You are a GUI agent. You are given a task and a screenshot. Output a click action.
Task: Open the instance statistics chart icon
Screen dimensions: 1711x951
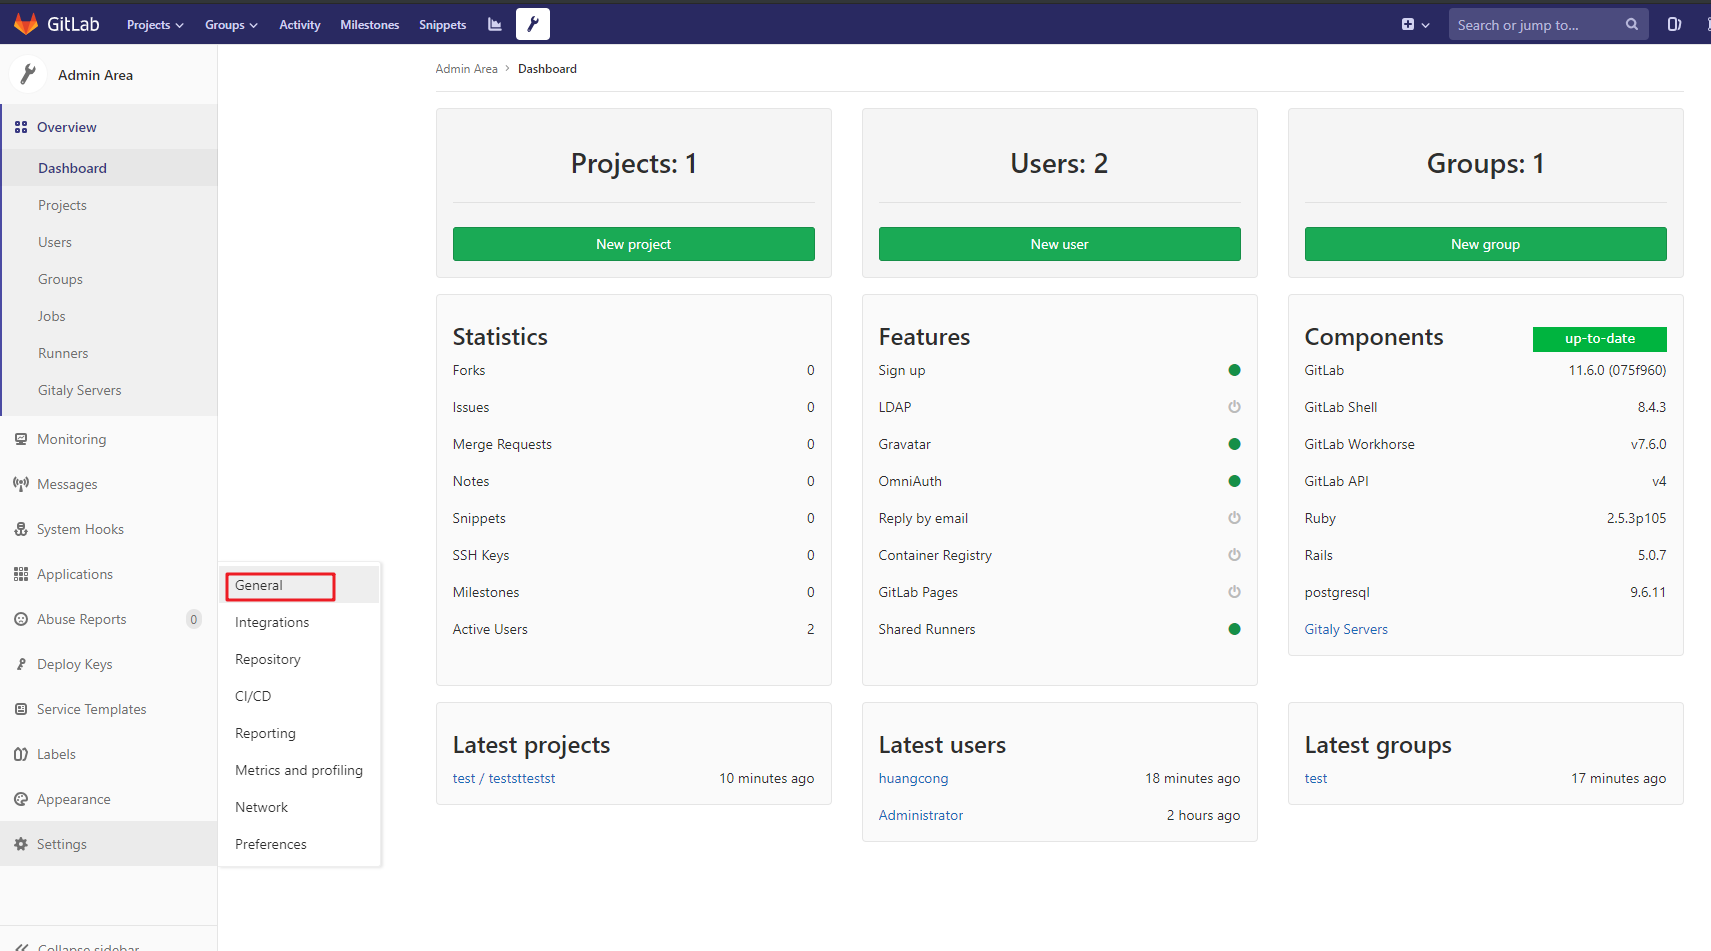pyautogui.click(x=494, y=24)
